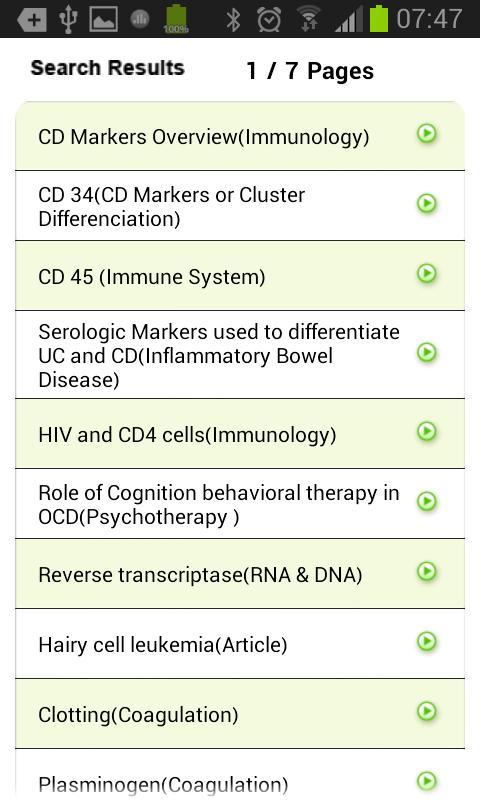Tap the green arrow next to CD 45

click(x=426, y=273)
